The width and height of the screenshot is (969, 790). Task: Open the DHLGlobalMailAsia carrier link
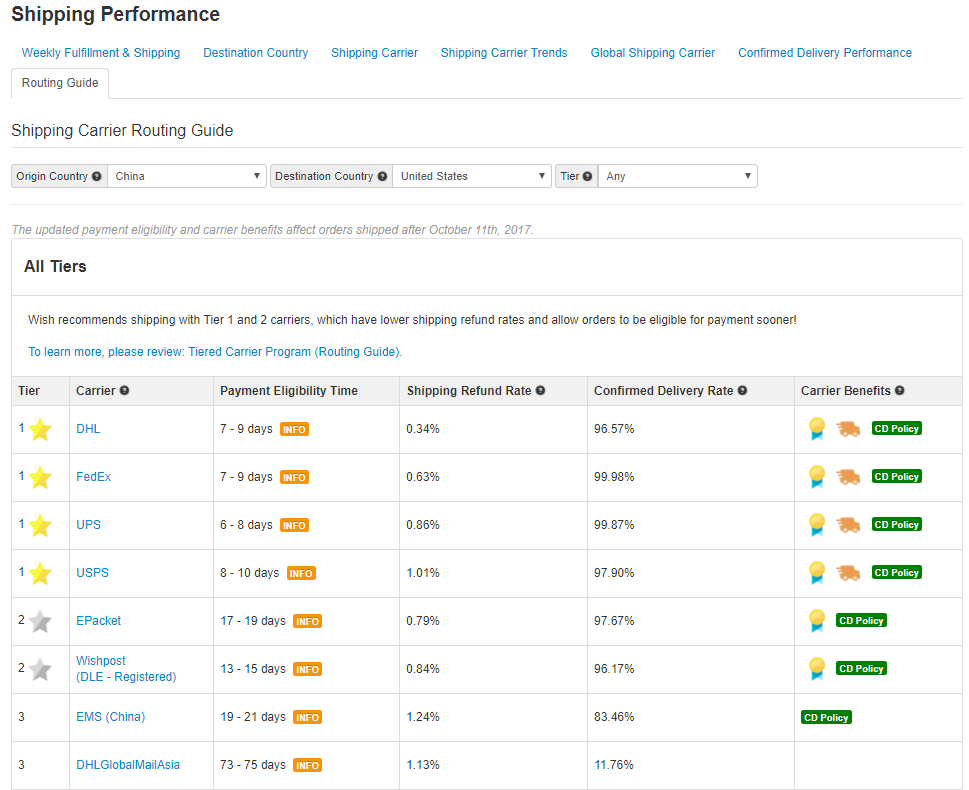point(128,765)
